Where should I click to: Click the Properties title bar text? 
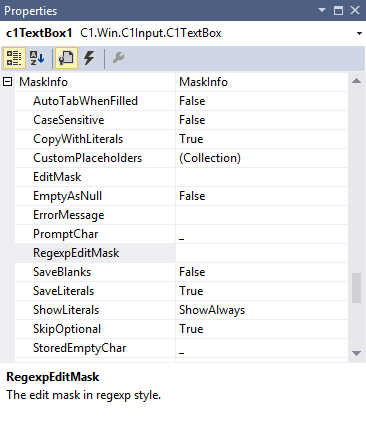click(x=31, y=11)
